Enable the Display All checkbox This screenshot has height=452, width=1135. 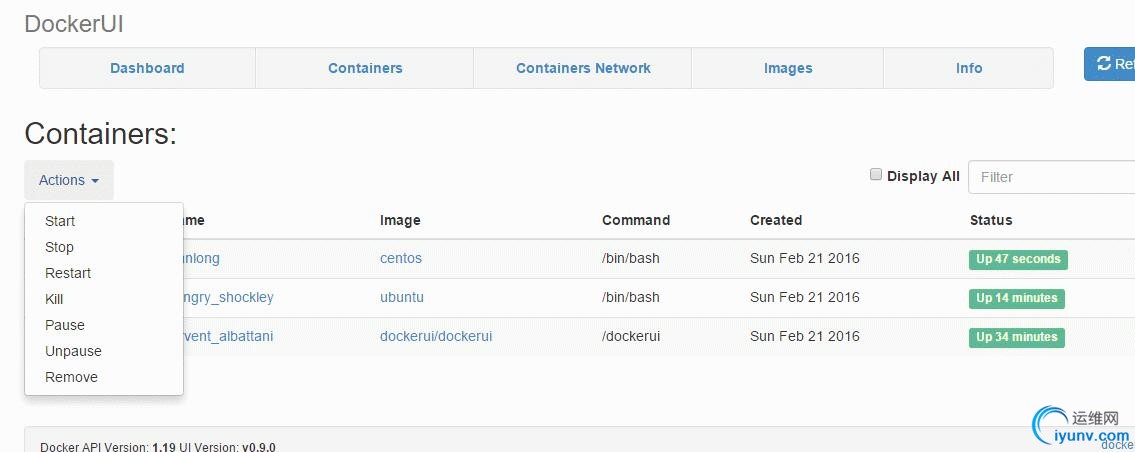[876, 175]
